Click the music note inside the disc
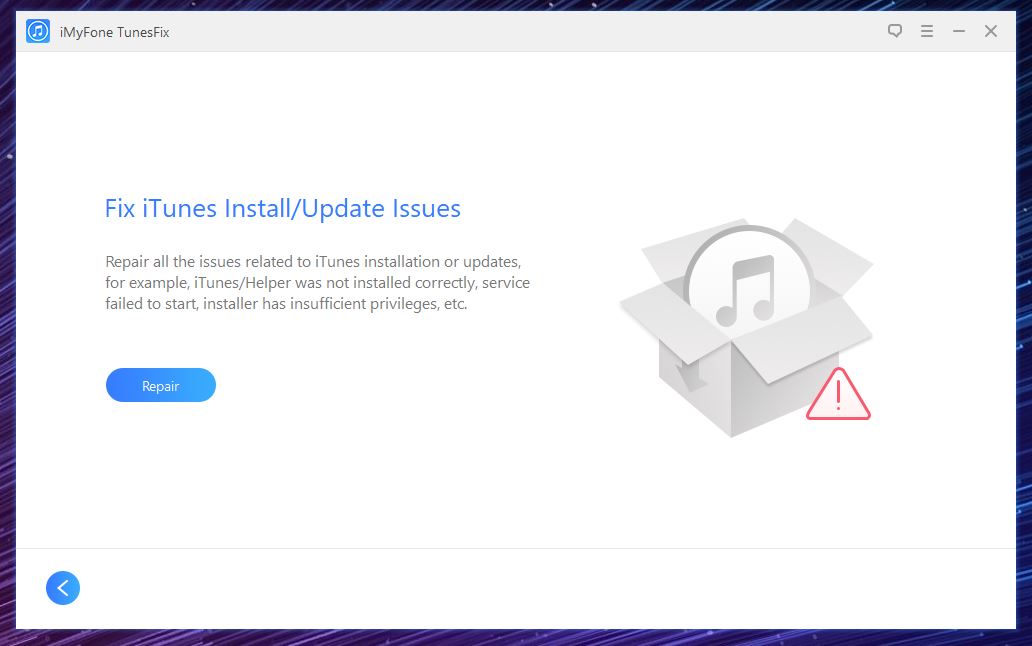This screenshot has height=646, width=1032. click(x=746, y=290)
